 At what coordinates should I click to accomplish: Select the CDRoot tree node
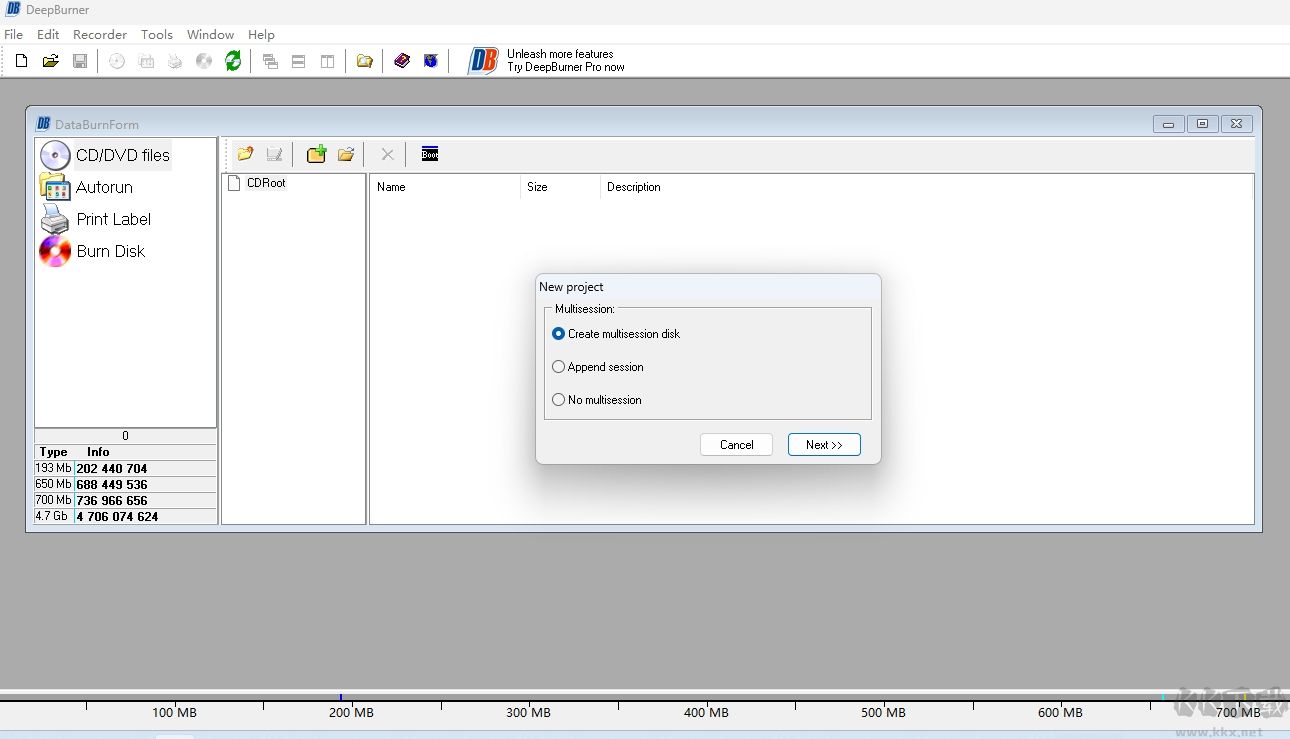(266, 183)
